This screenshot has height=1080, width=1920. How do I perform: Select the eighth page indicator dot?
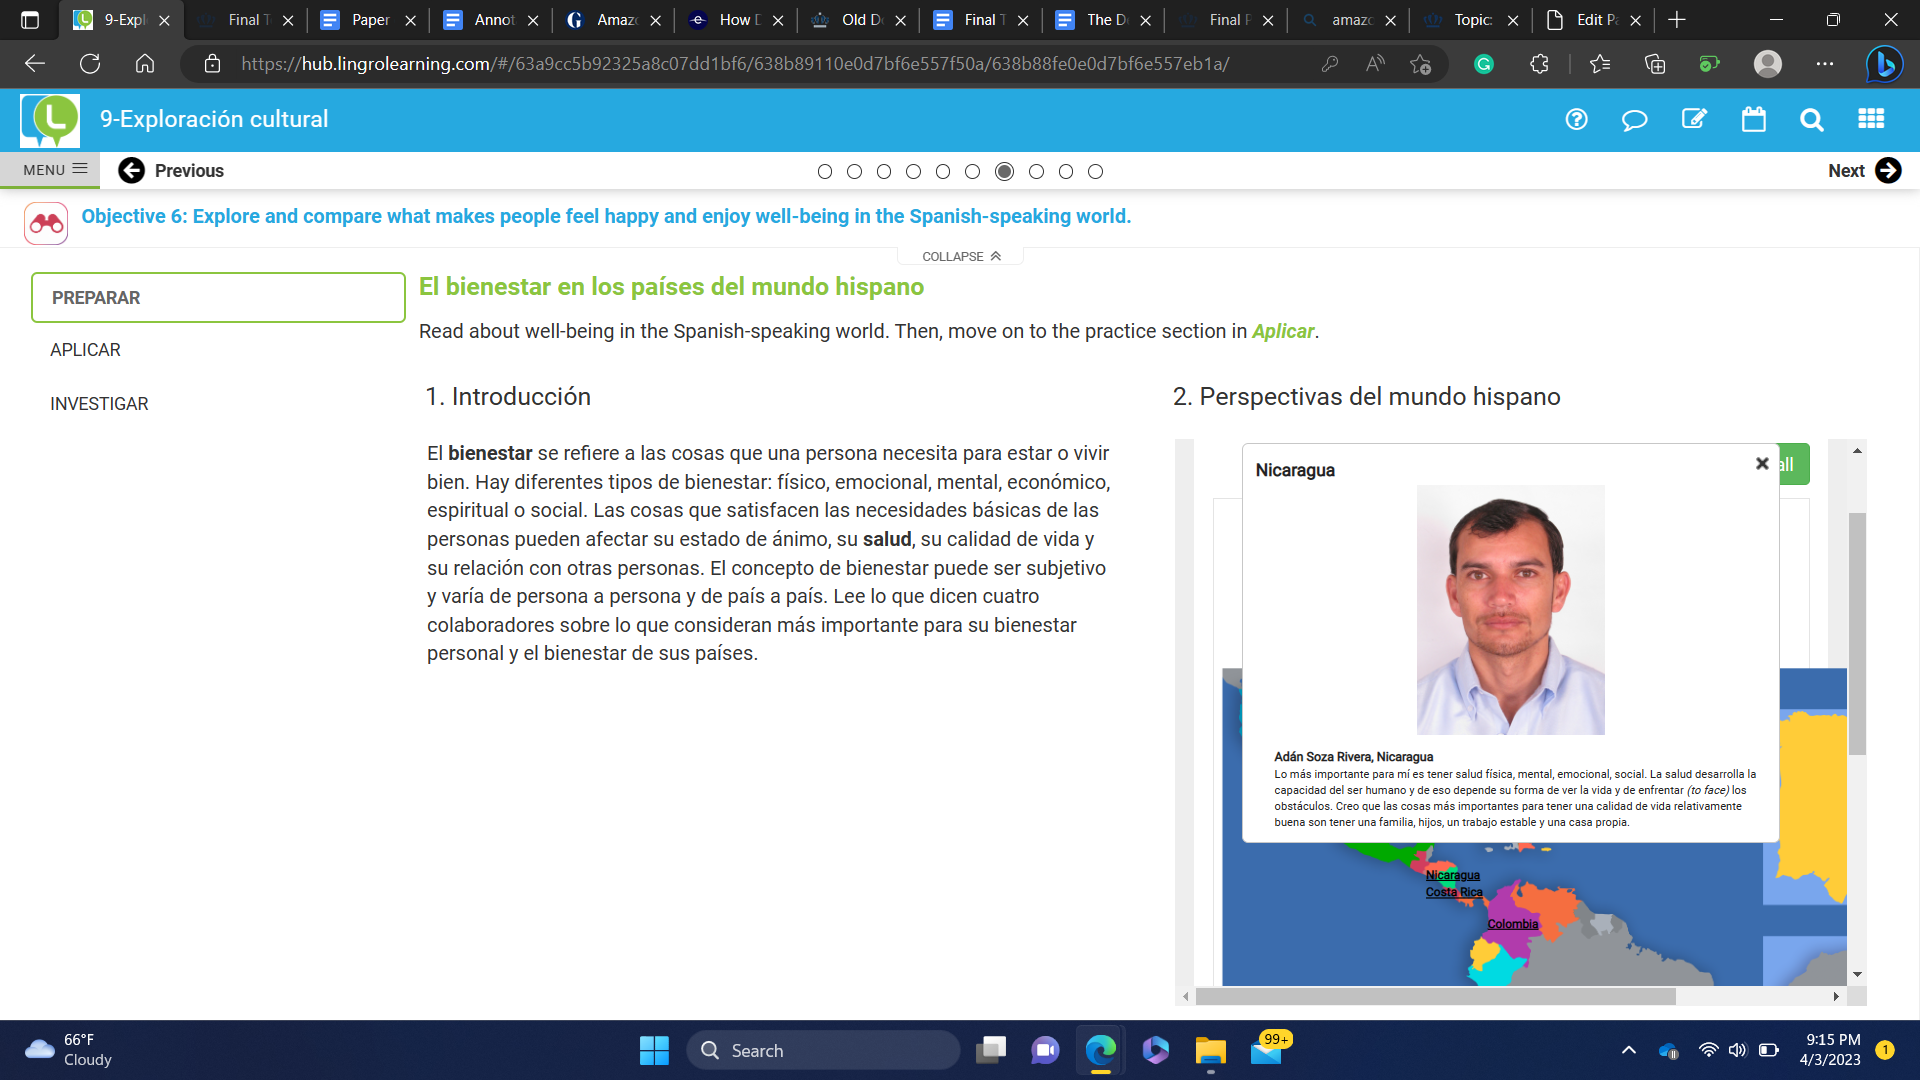[x=1036, y=172]
